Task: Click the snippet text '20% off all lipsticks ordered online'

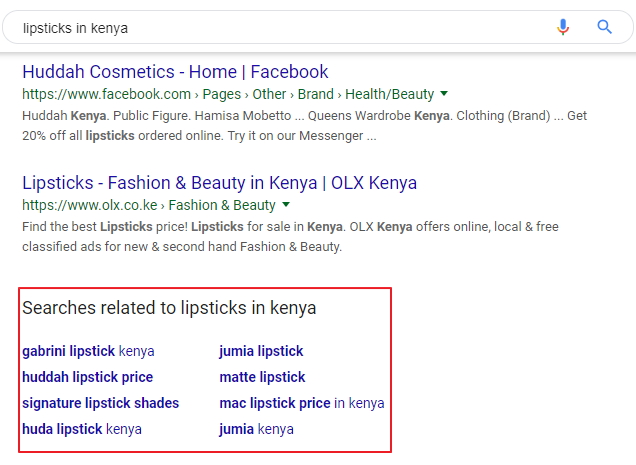Action: [x=122, y=136]
